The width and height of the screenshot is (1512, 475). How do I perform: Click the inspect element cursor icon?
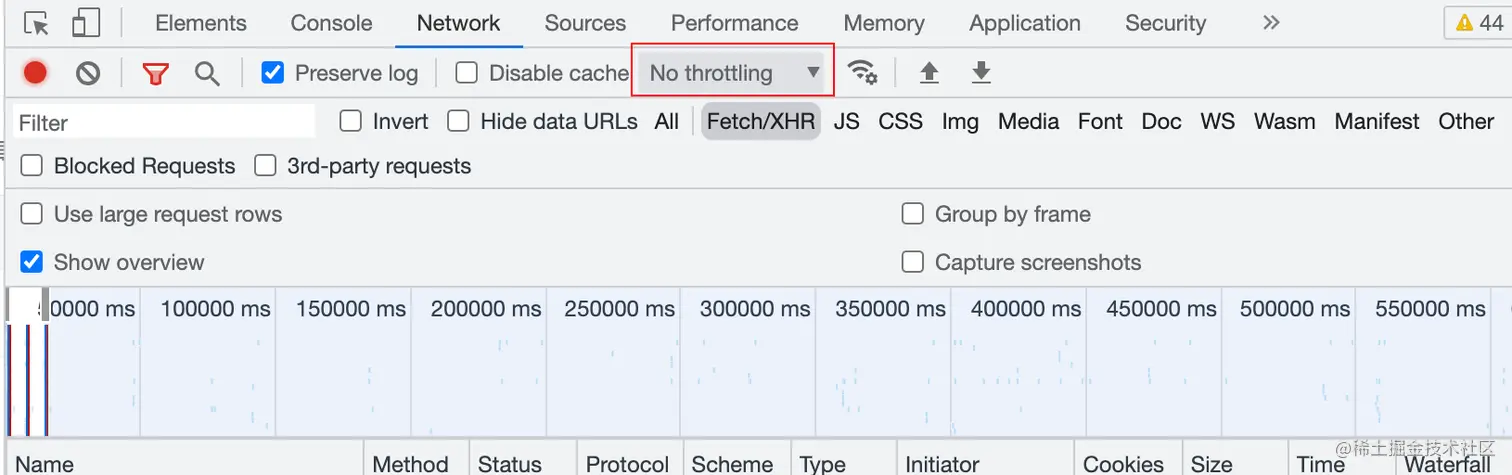pyautogui.click(x=37, y=23)
